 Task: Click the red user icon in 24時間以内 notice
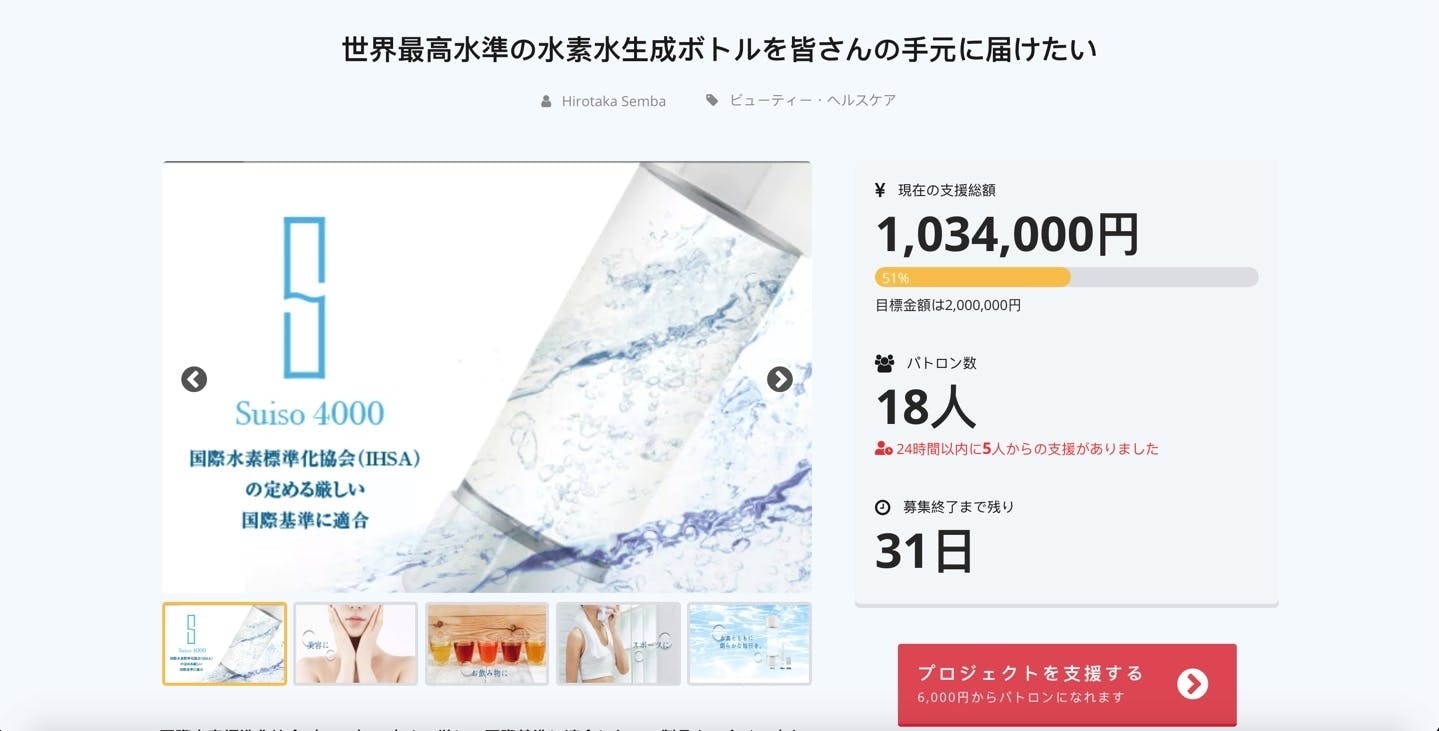[883, 449]
